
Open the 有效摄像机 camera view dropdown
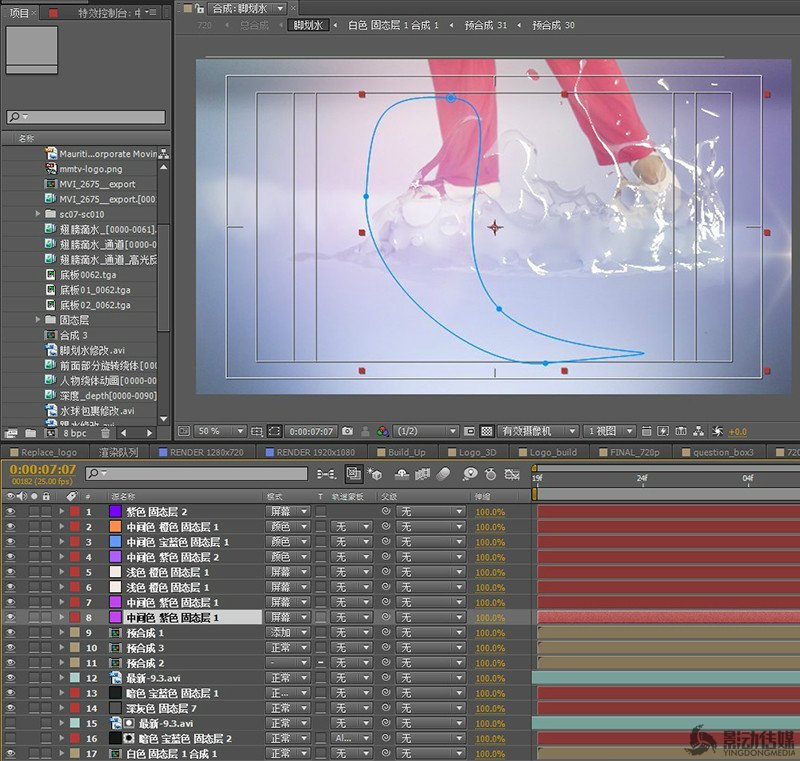coord(539,431)
